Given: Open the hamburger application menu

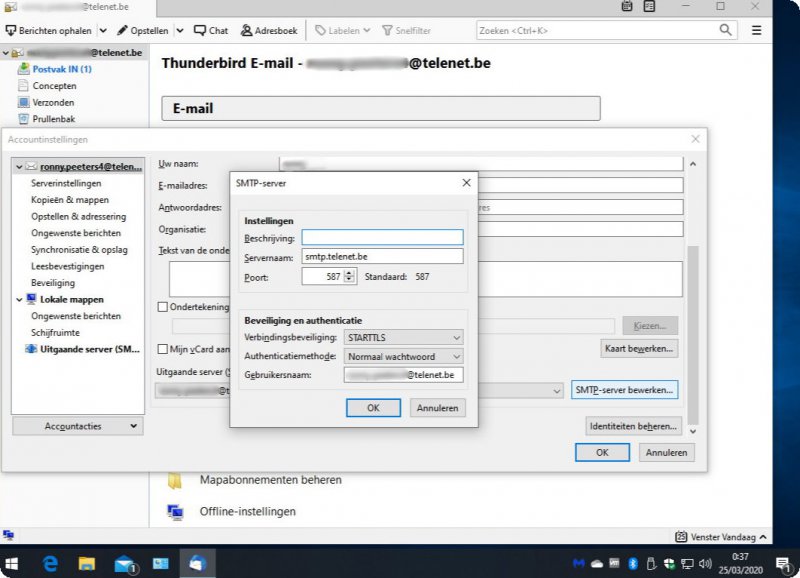Looking at the screenshot, I should coord(757,30).
